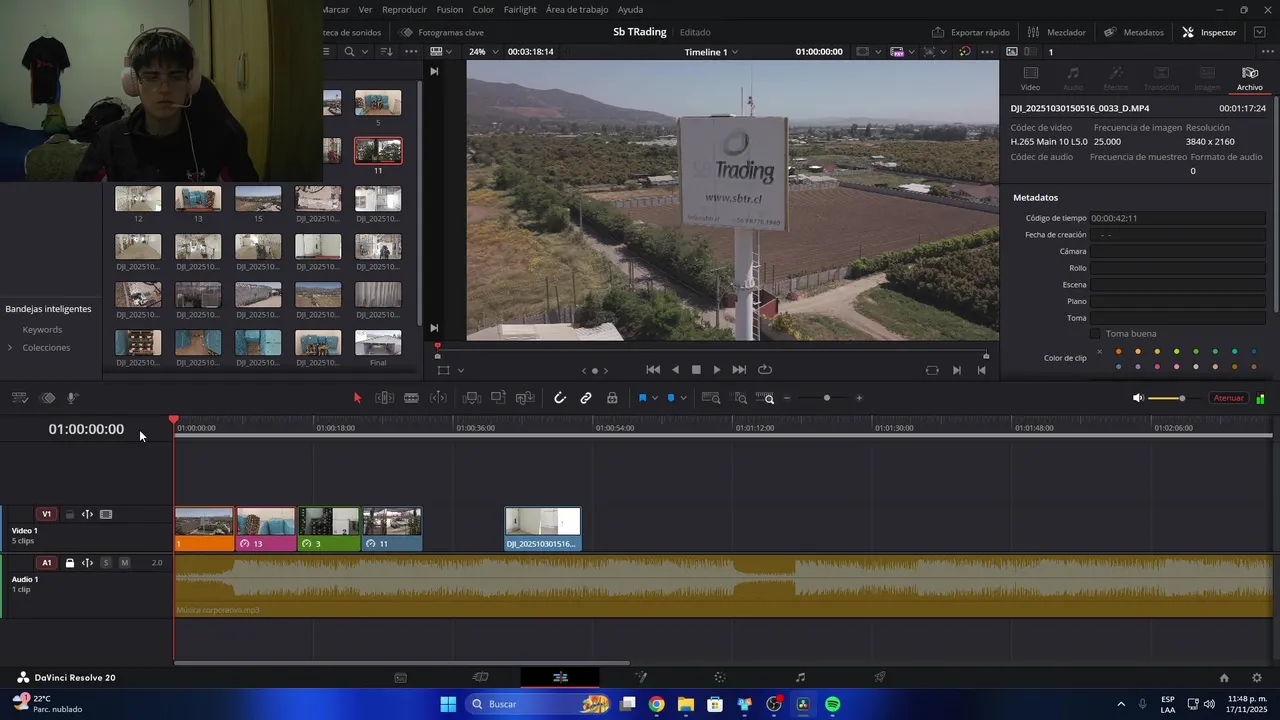Screen dimensions: 1280x720
Task: Open timeline view options icon
Action: [x=19, y=398]
